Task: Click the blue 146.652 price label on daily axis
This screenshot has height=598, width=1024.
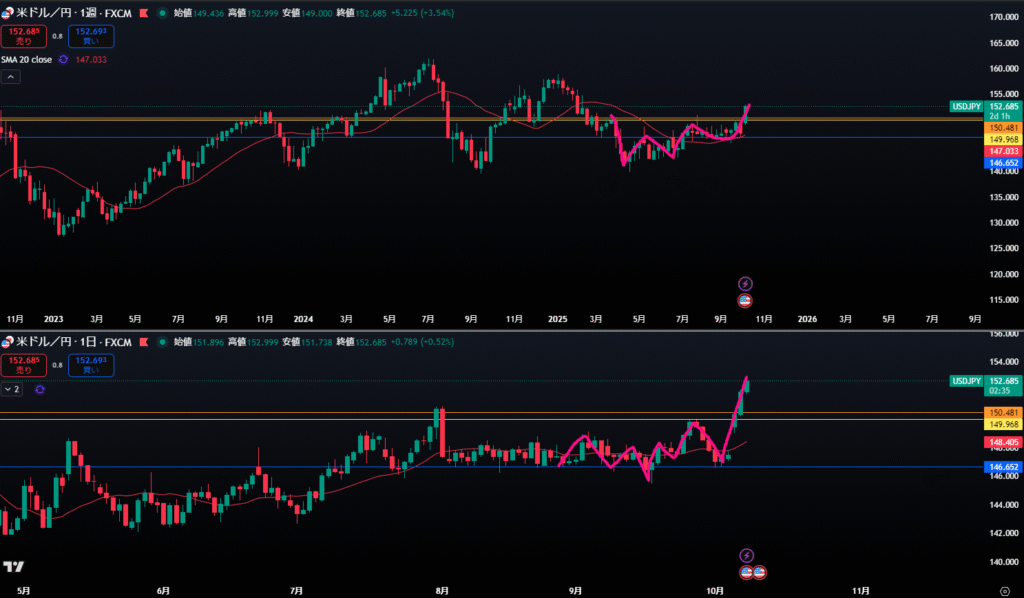Action: point(1003,467)
